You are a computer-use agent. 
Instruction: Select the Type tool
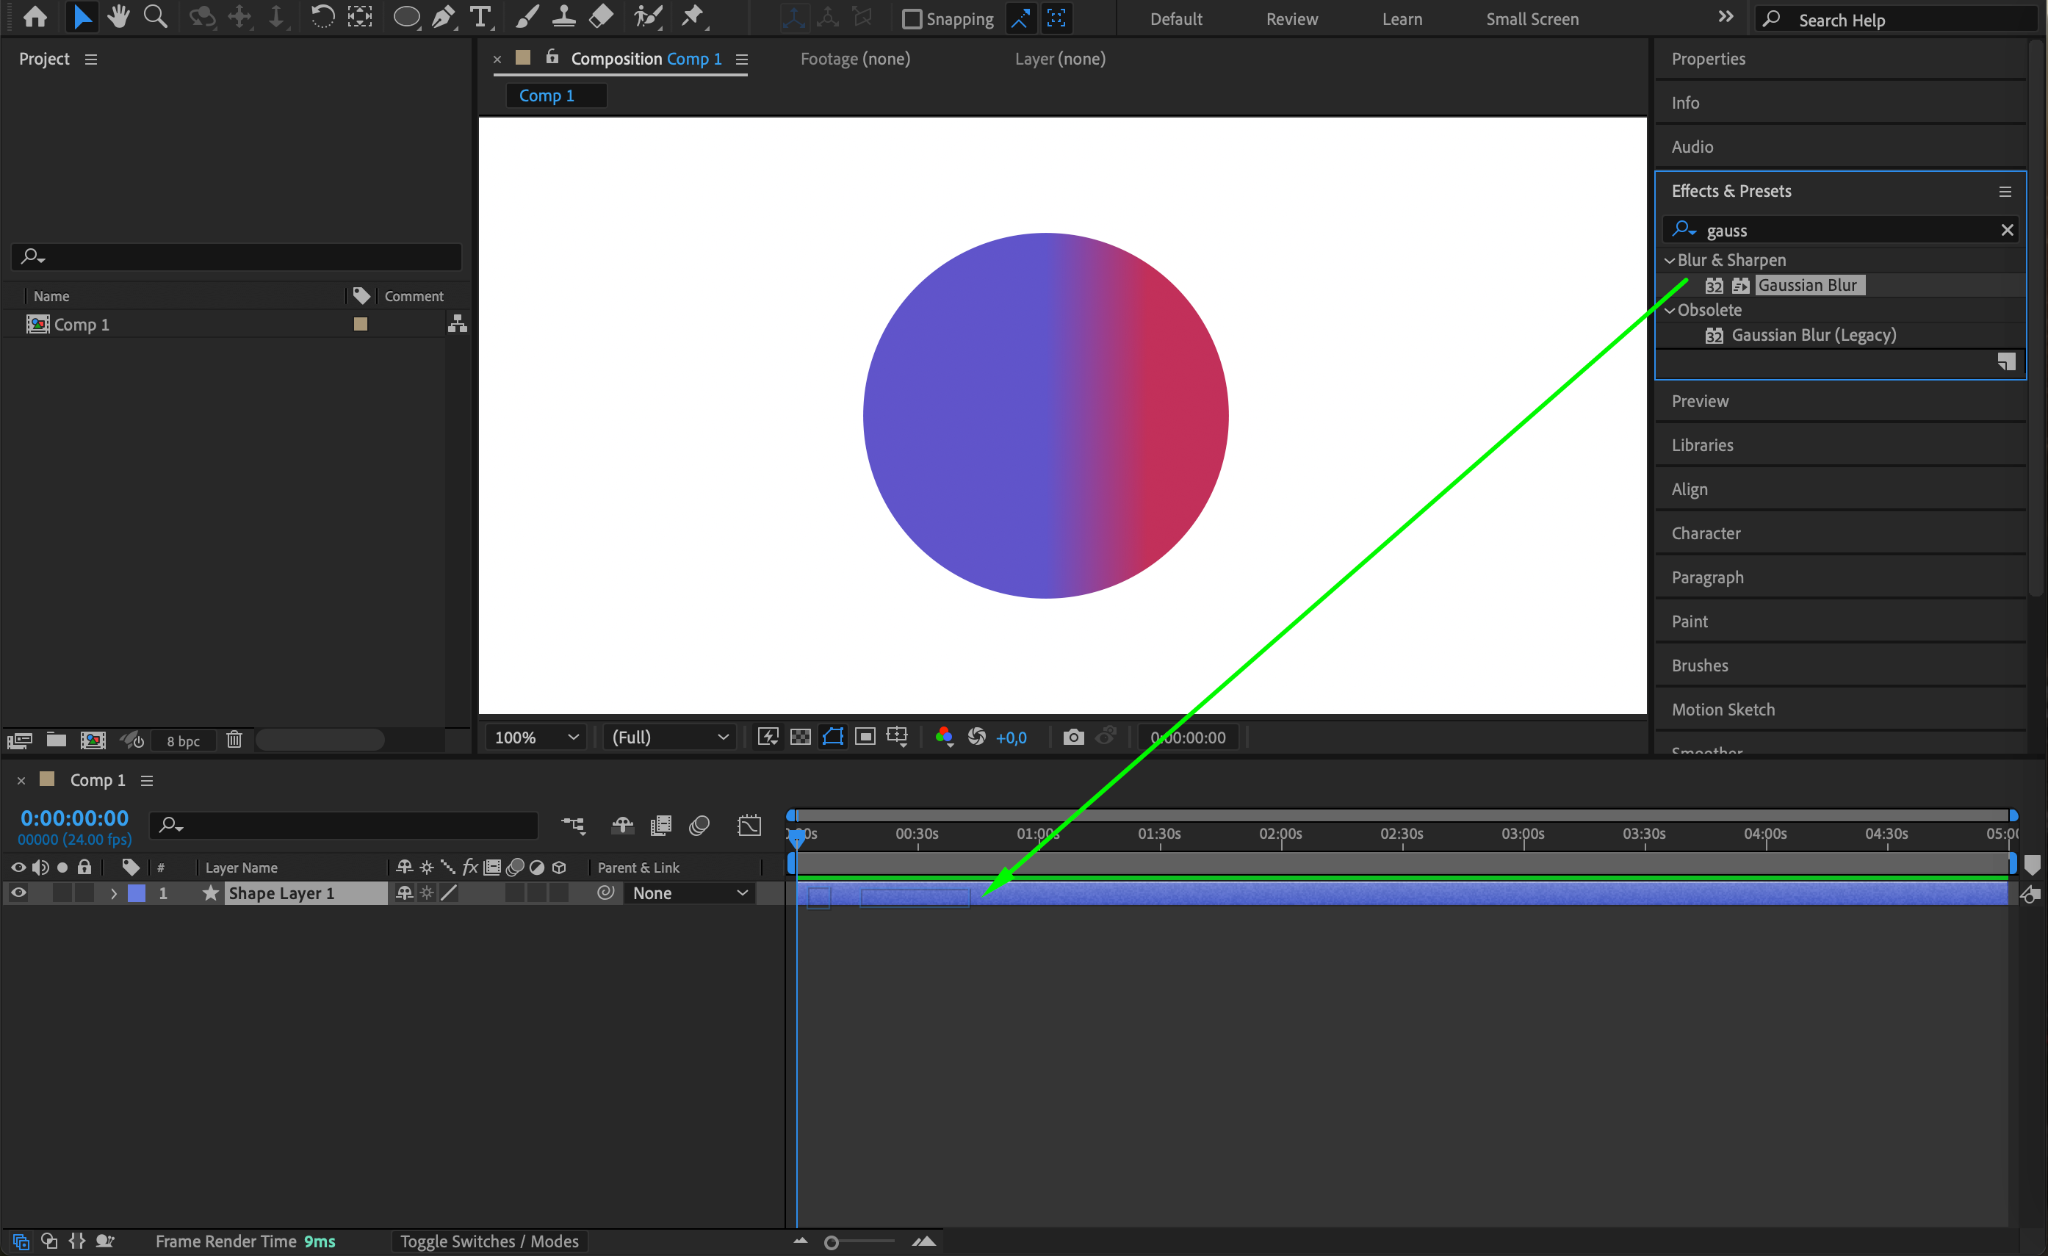481,17
